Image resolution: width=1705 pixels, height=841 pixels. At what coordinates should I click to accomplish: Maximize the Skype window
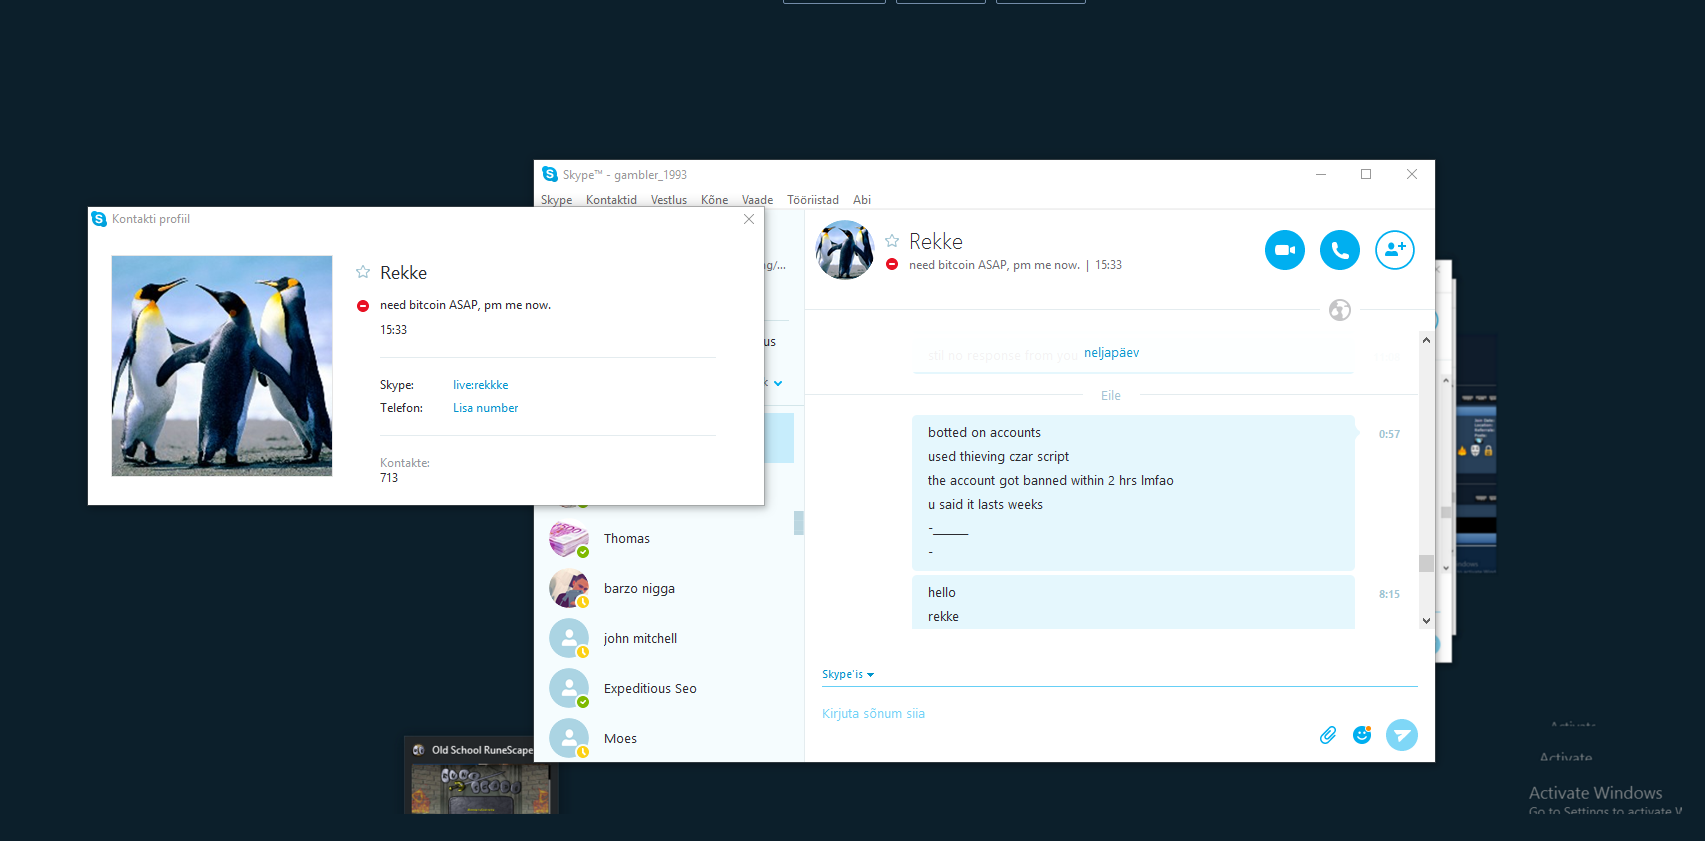click(1366, 174)
